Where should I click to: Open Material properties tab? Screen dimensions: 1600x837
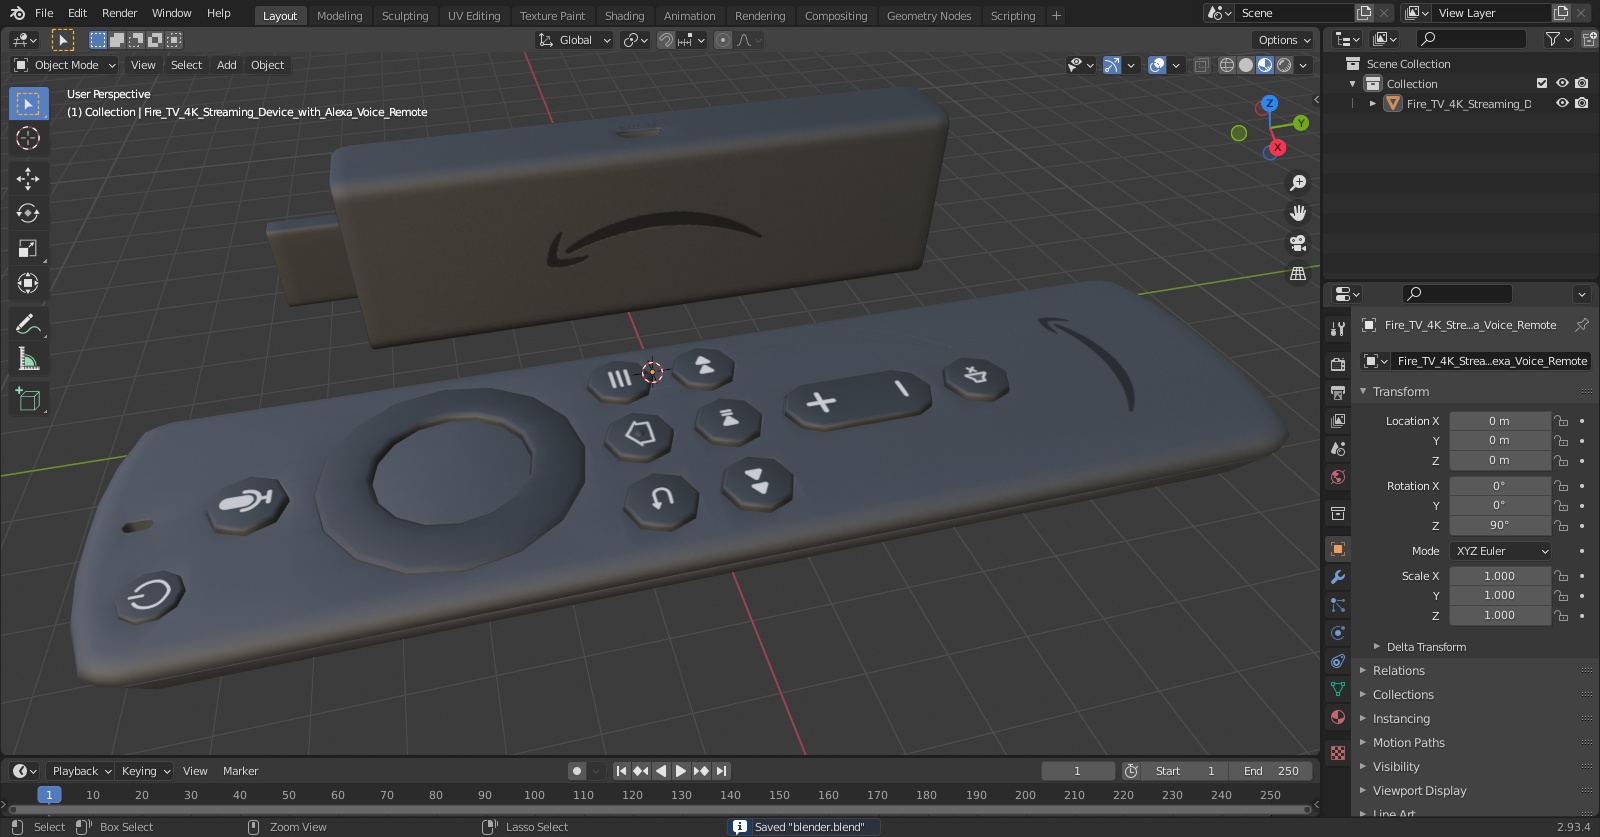1338,717
